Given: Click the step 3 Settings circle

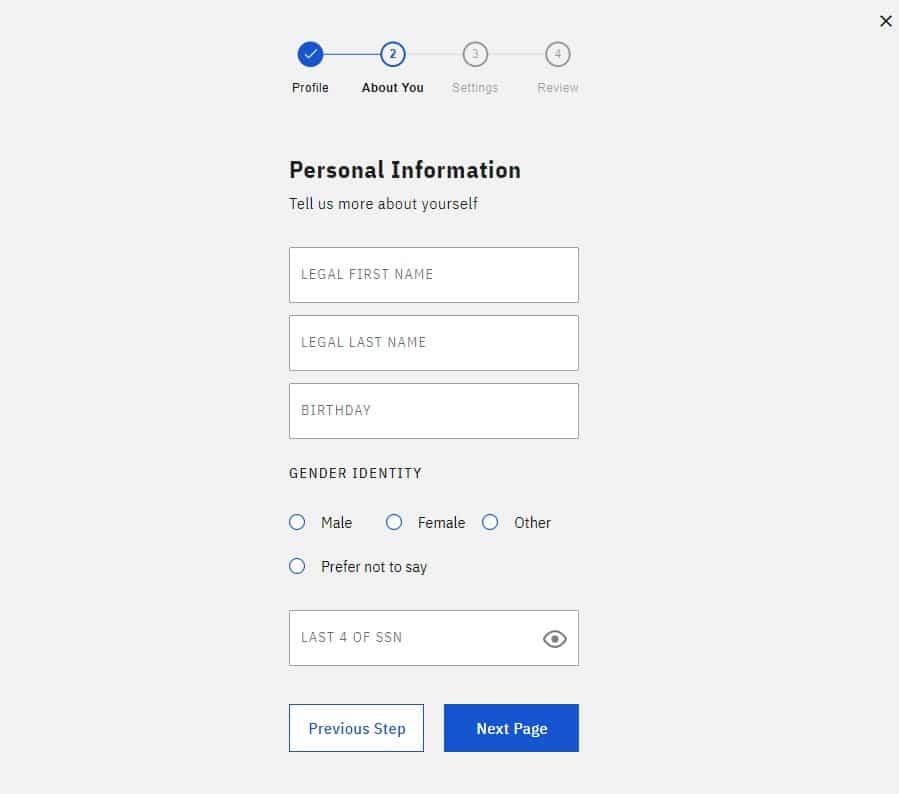Looking at the screenshot, I should pos(475,54).
